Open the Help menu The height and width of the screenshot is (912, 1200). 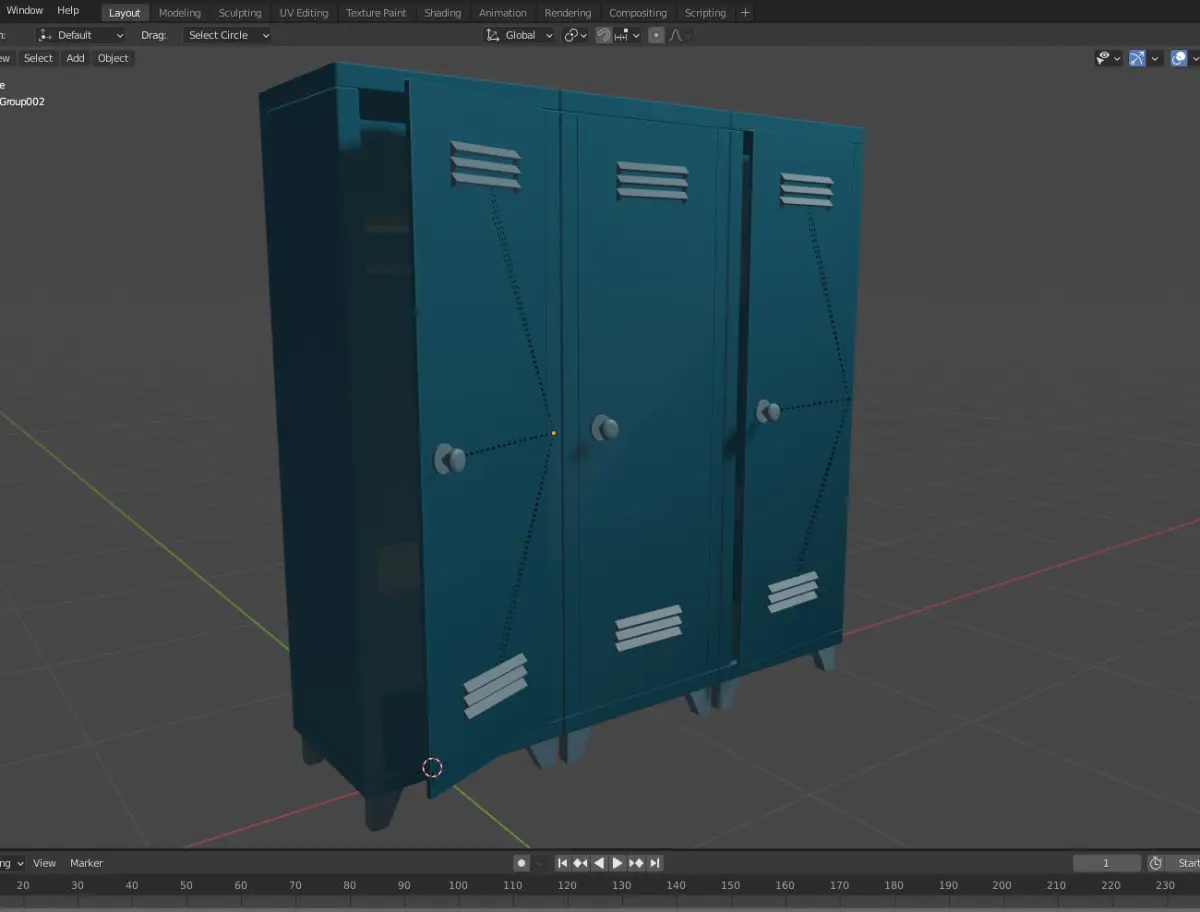[68, 10]
